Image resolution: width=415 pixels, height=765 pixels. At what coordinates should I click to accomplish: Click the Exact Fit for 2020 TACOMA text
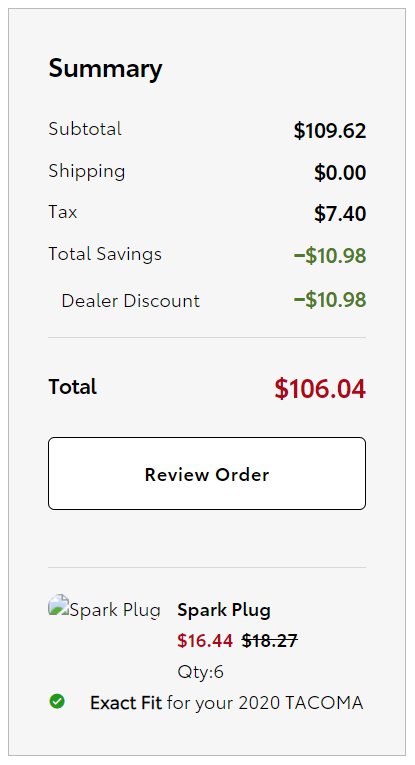226,703
